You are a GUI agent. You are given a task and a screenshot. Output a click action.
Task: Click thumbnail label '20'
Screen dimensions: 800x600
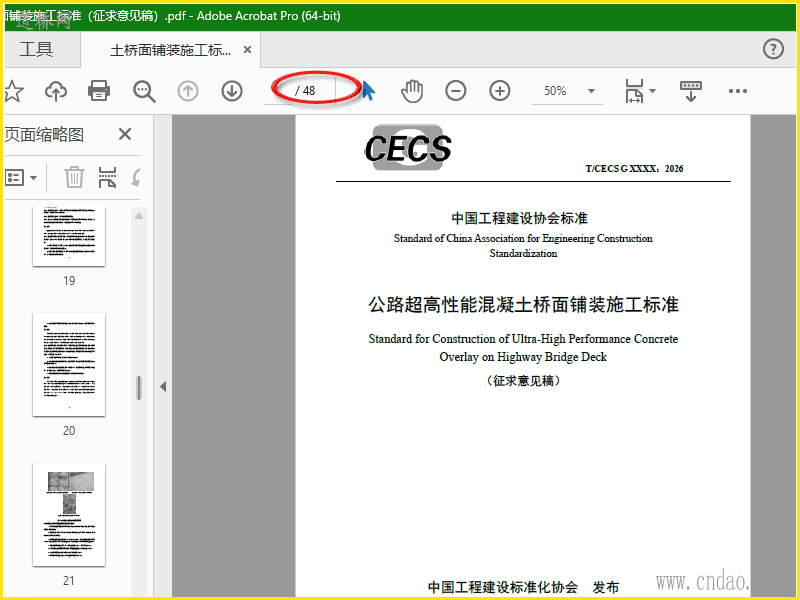tap(69, 431)
